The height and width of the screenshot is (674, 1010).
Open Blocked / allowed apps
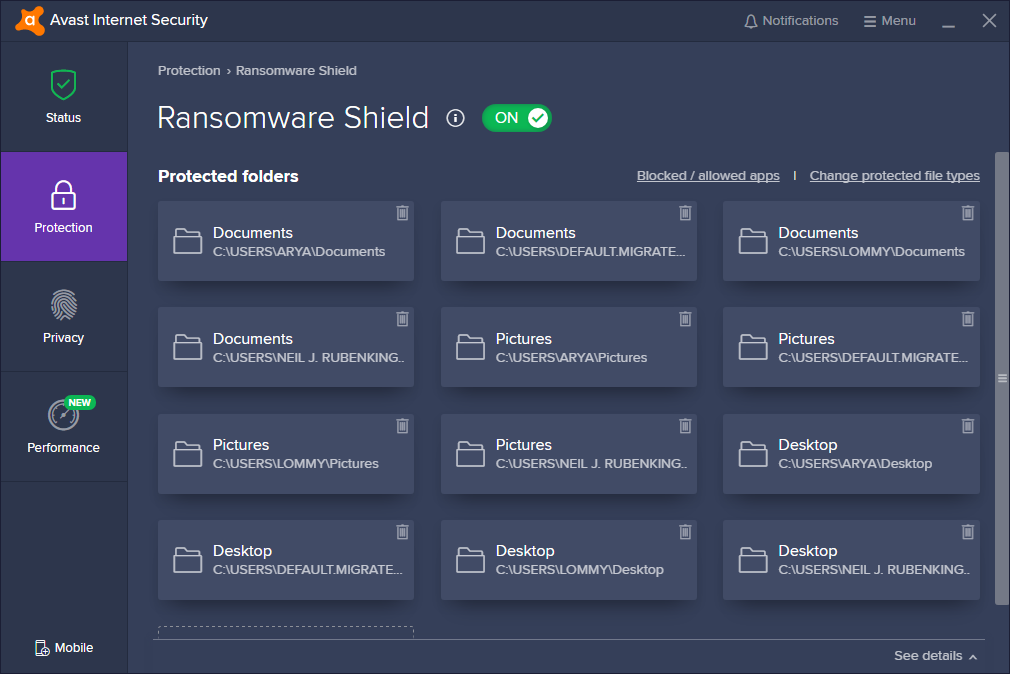click(x=707, y=175)
